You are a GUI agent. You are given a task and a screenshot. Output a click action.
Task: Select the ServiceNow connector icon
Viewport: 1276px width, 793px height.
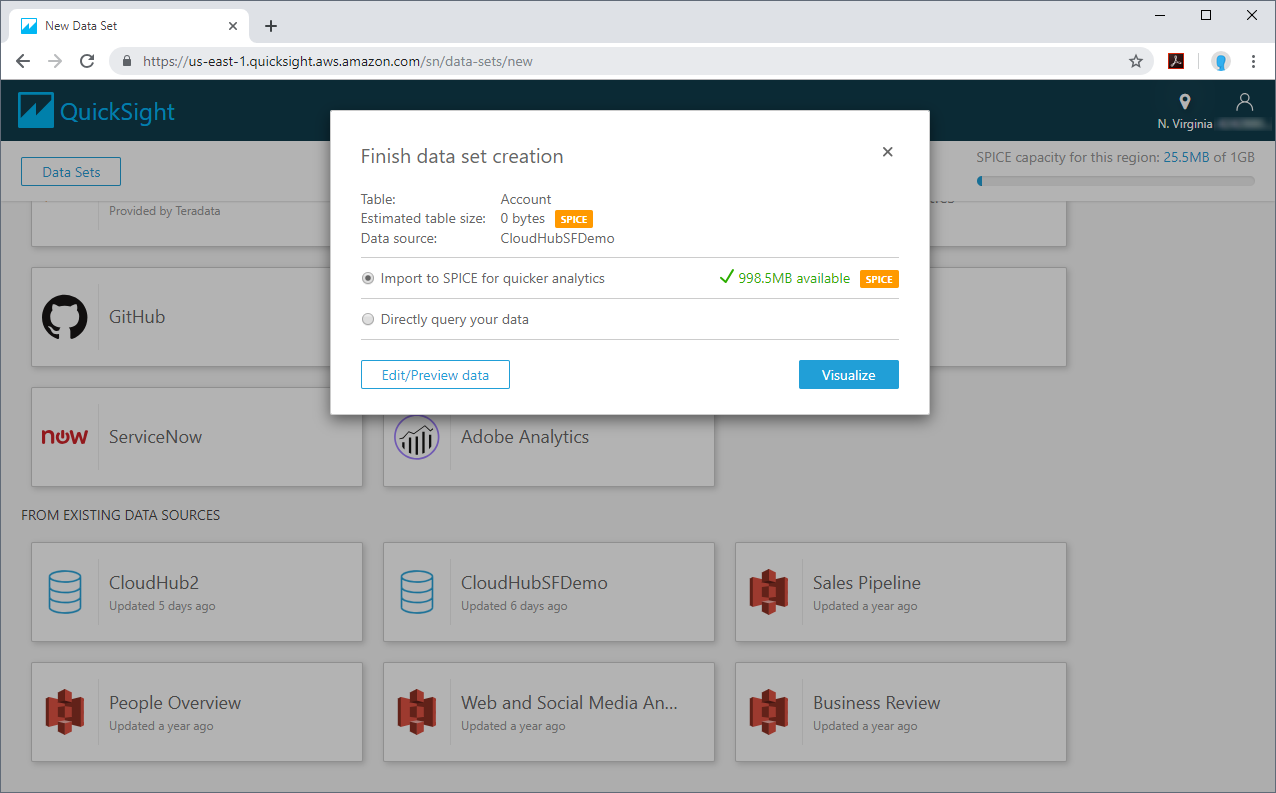(x=65, y=436)
